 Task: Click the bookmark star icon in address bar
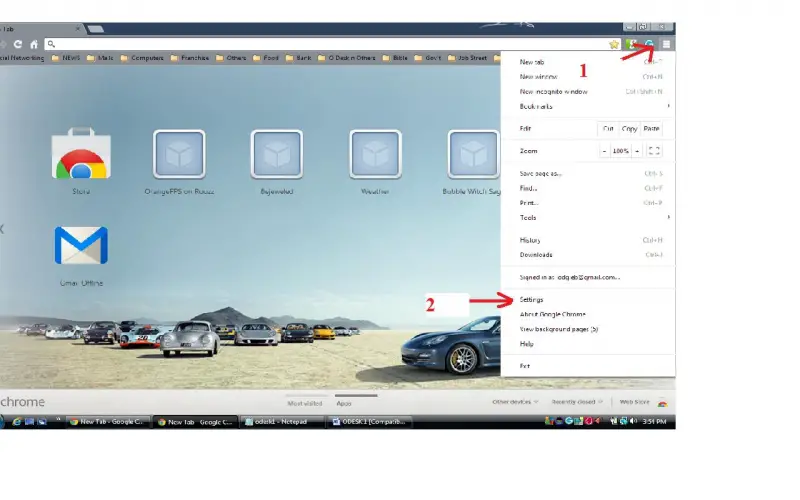coord(614,44)
